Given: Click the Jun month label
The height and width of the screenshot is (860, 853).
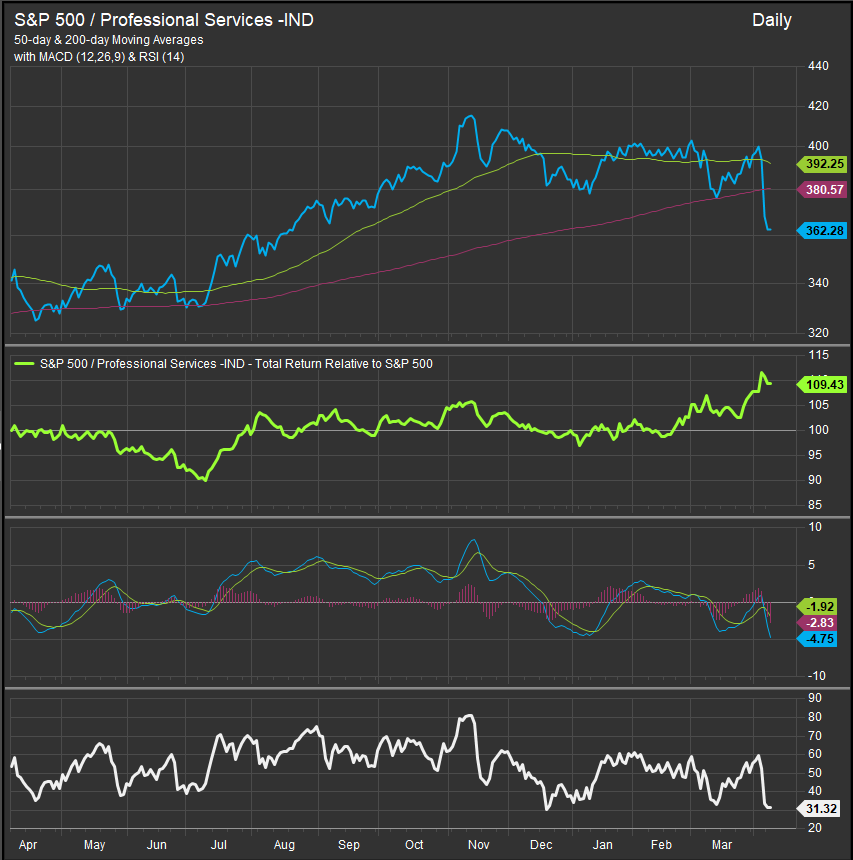Looking at the screenshot, I should click(x=157, y=845).
